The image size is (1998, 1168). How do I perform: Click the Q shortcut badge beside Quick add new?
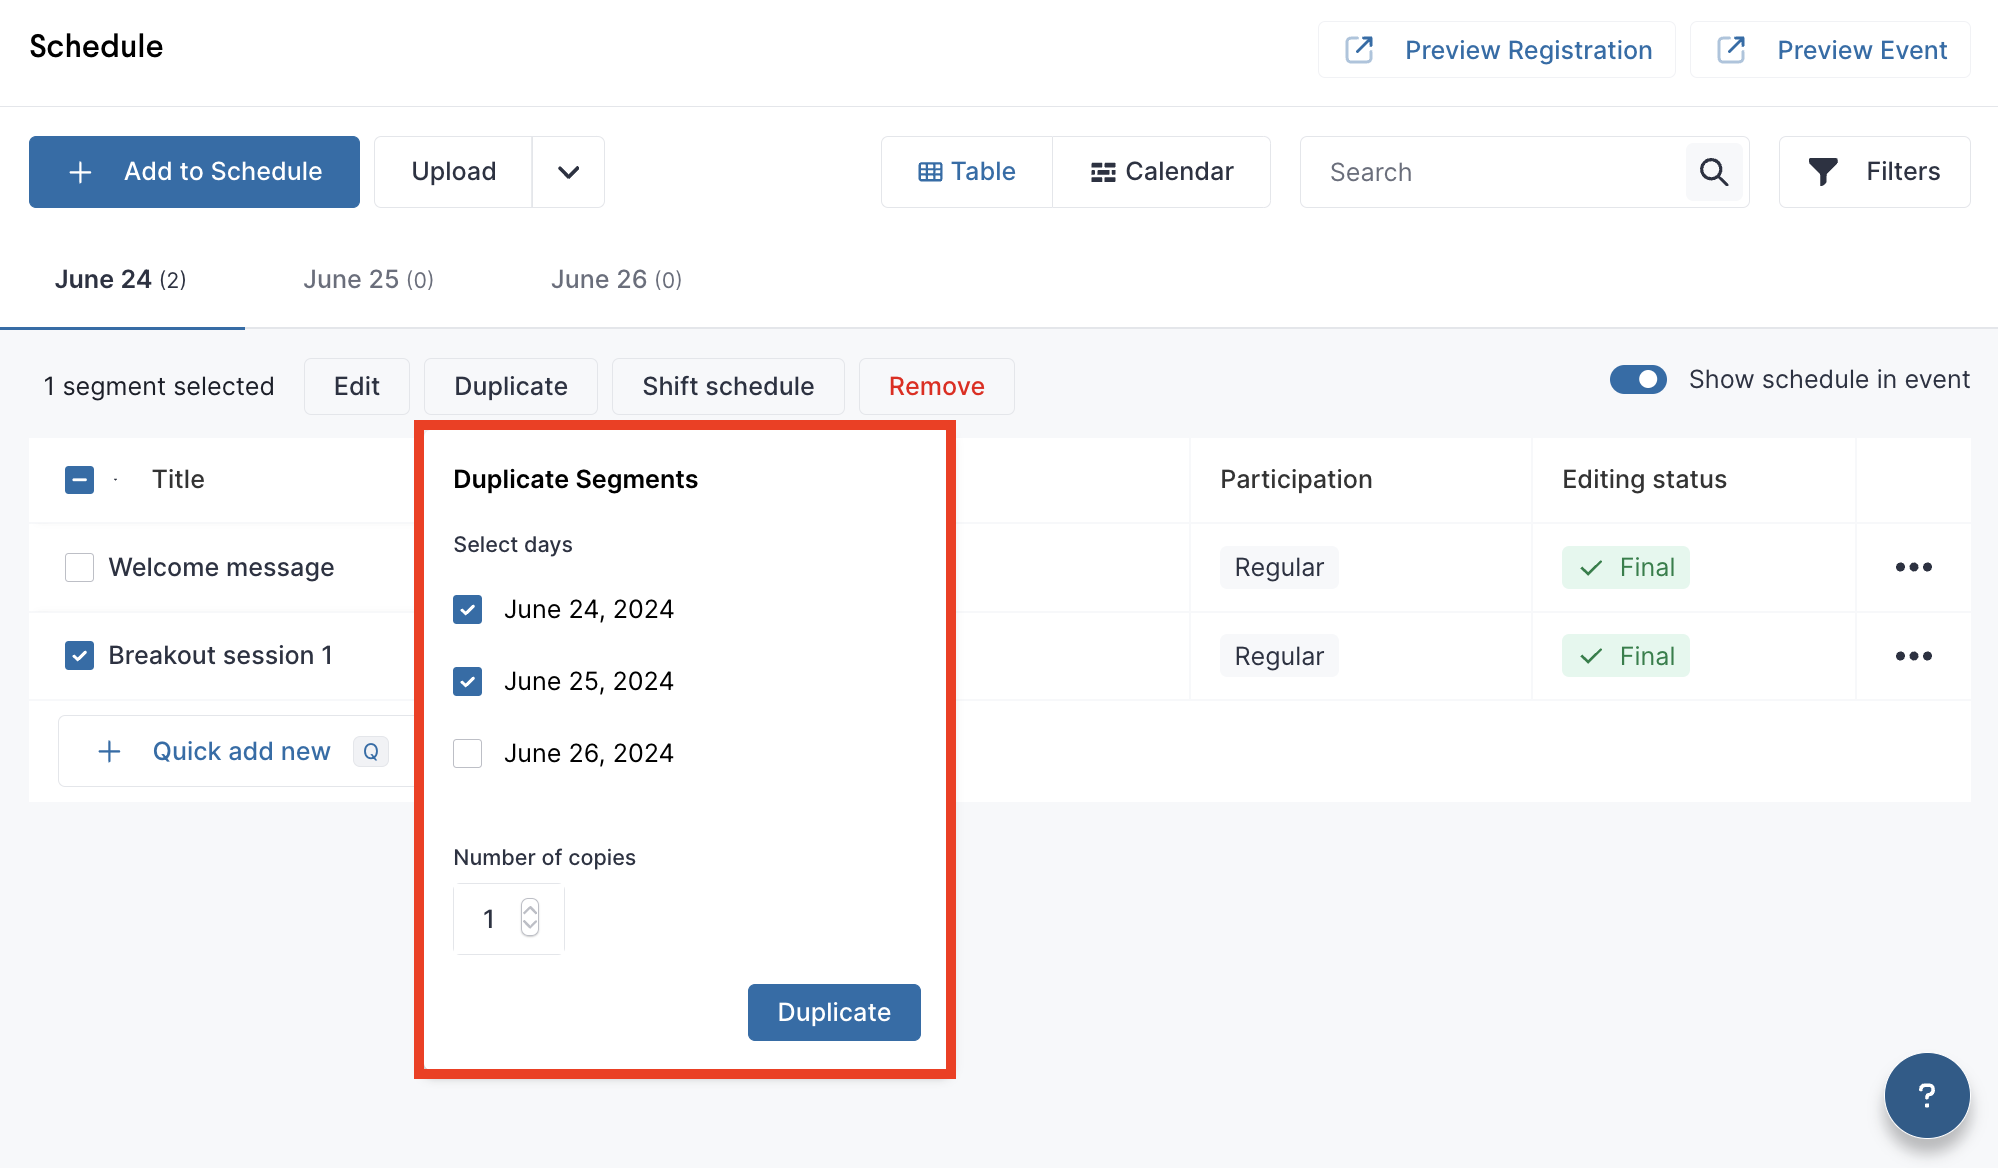coord(370,751)
